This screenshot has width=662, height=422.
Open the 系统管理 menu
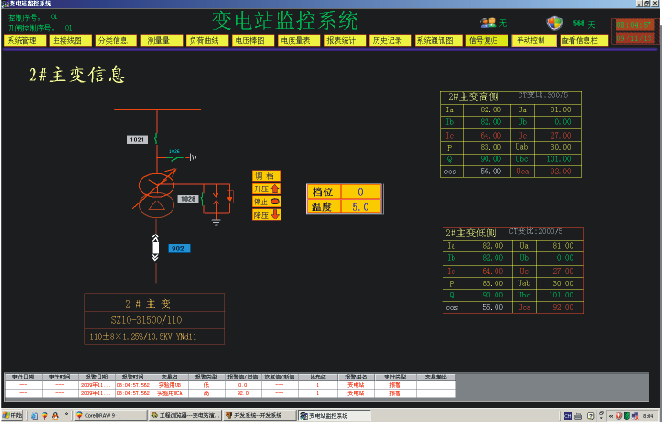(x=21, y=41)
